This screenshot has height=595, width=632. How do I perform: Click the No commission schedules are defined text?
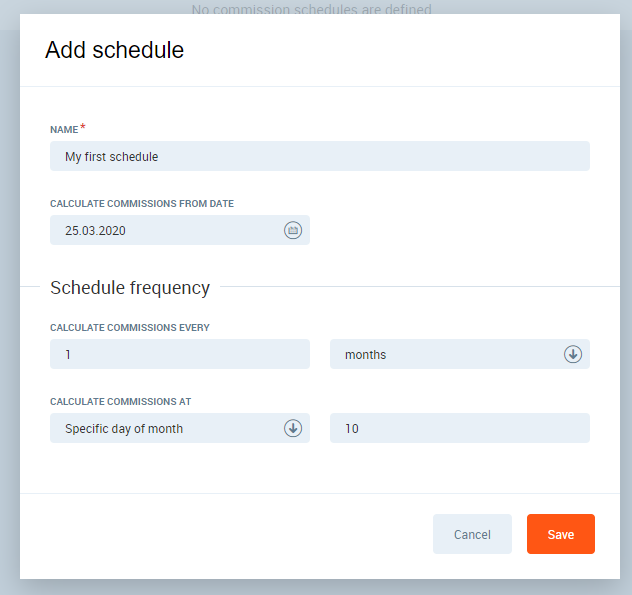[x=312, y=9]
